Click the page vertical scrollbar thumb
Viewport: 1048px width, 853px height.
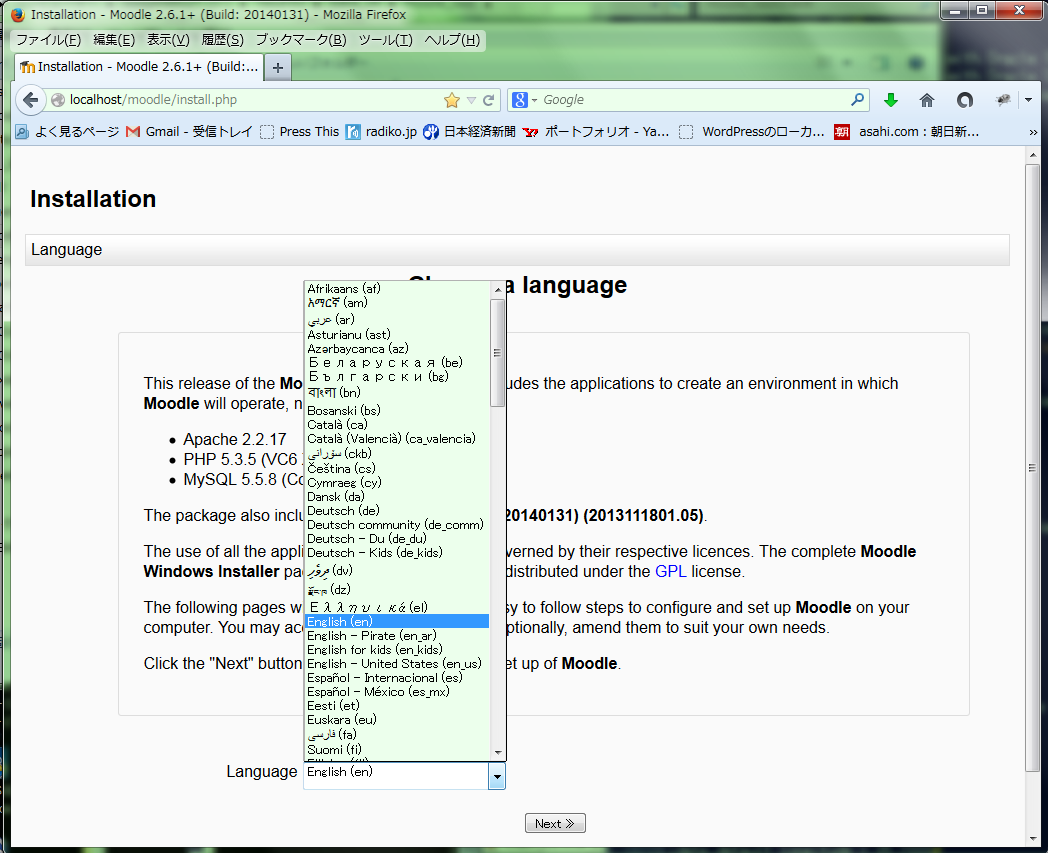click(1033, 468)
